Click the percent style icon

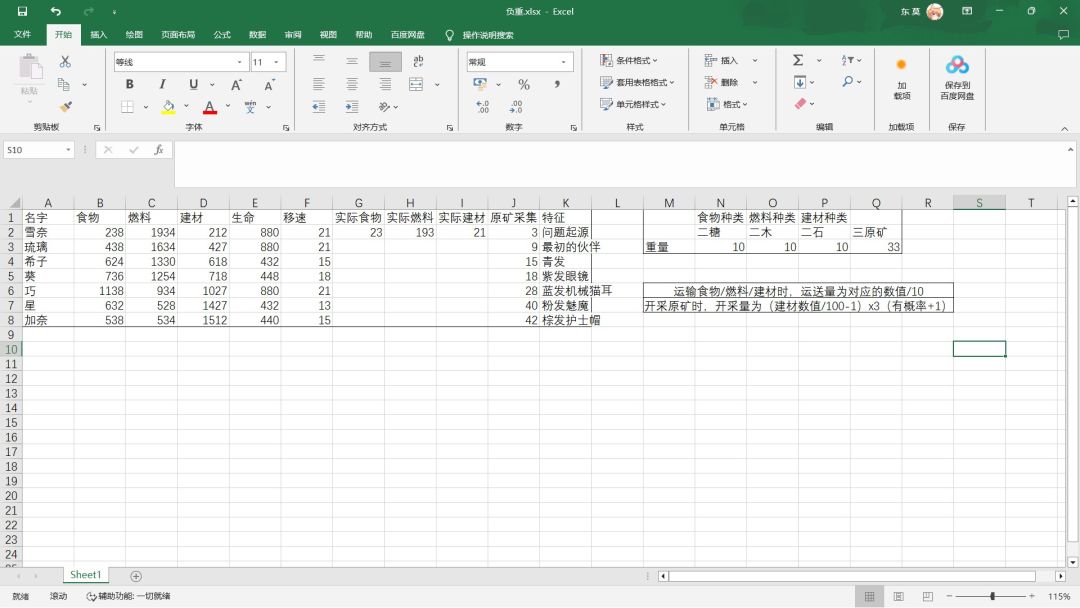(x=524, y=84)
